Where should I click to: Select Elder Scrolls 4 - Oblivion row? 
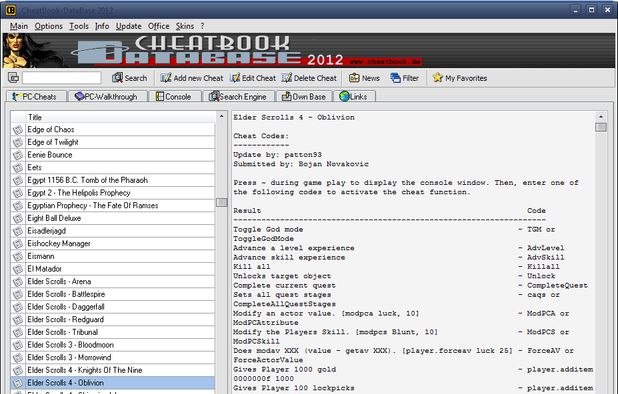[113, 383]
